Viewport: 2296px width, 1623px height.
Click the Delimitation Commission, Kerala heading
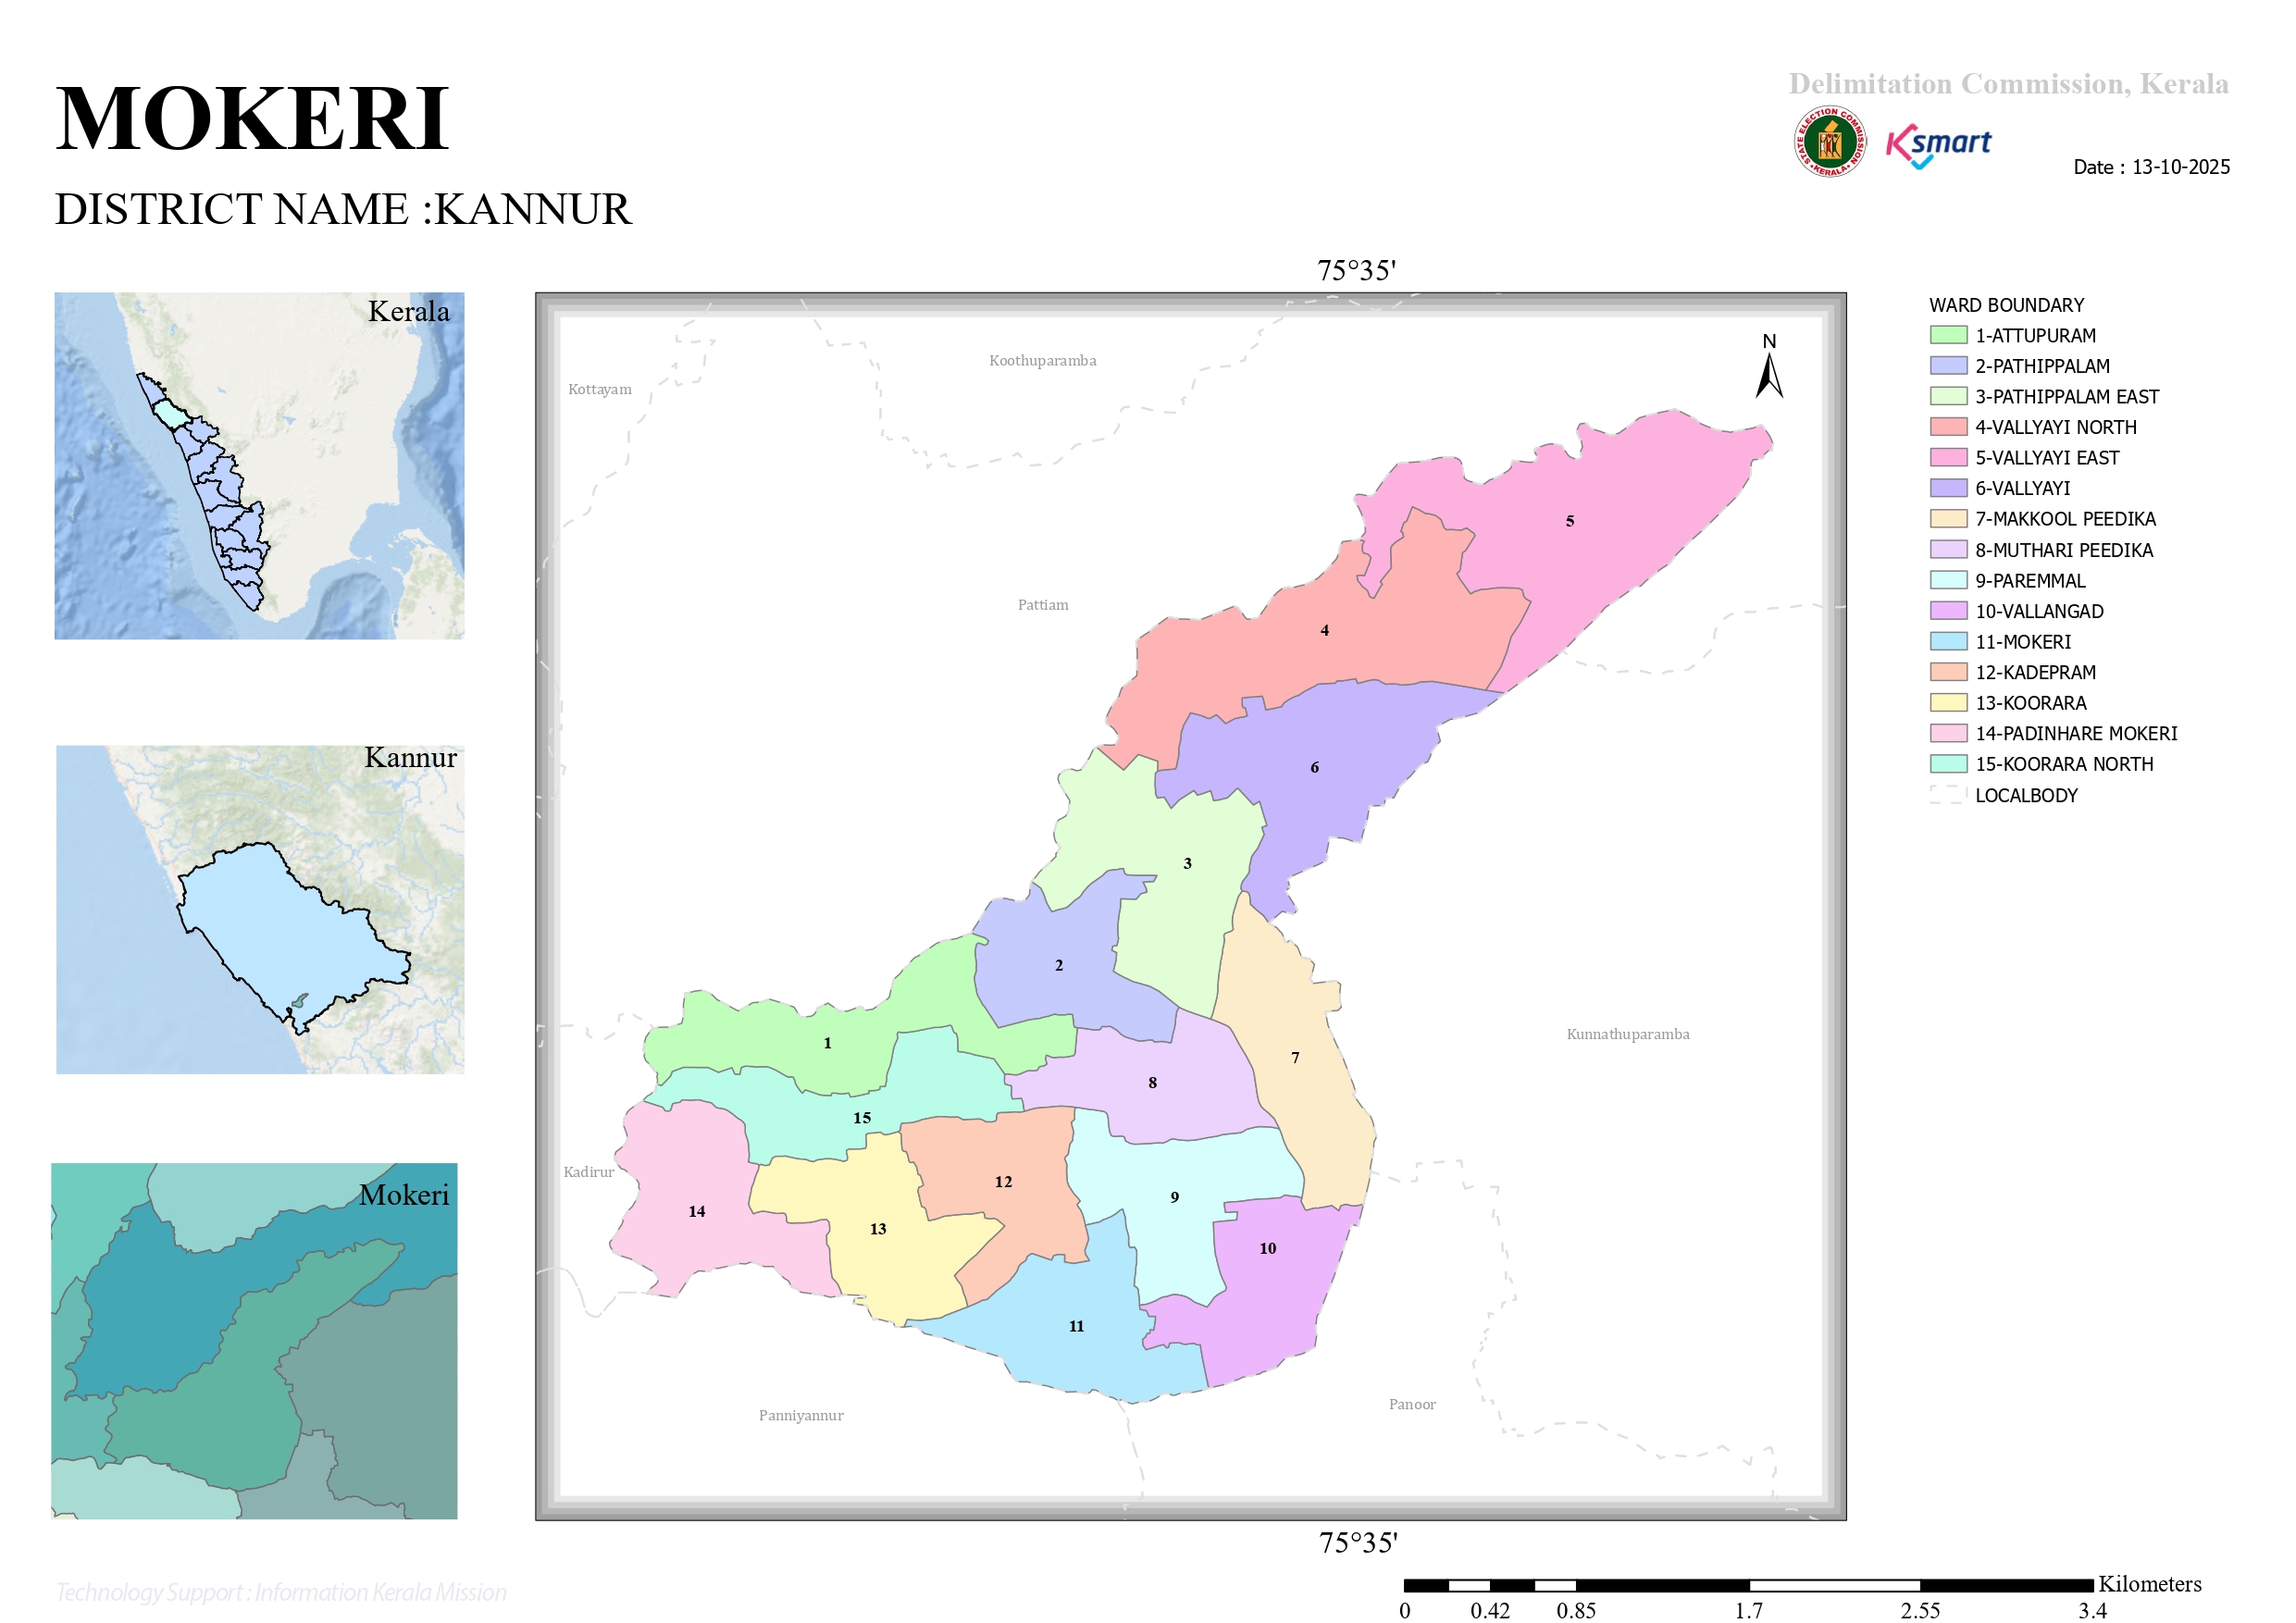point(2008,83)
